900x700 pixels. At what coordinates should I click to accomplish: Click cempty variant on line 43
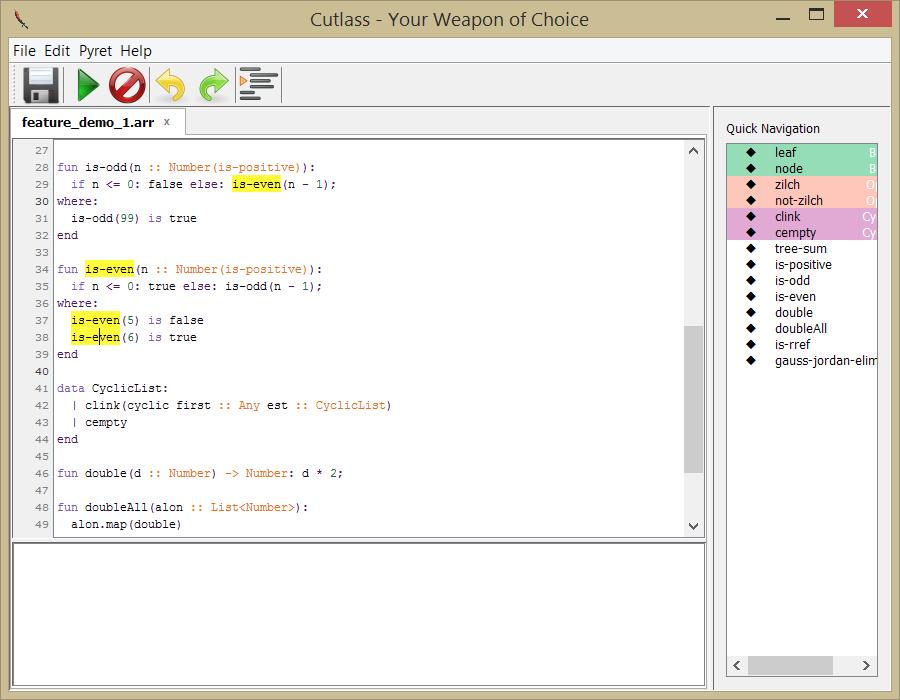pyautogui.click(x=106, y=422)
